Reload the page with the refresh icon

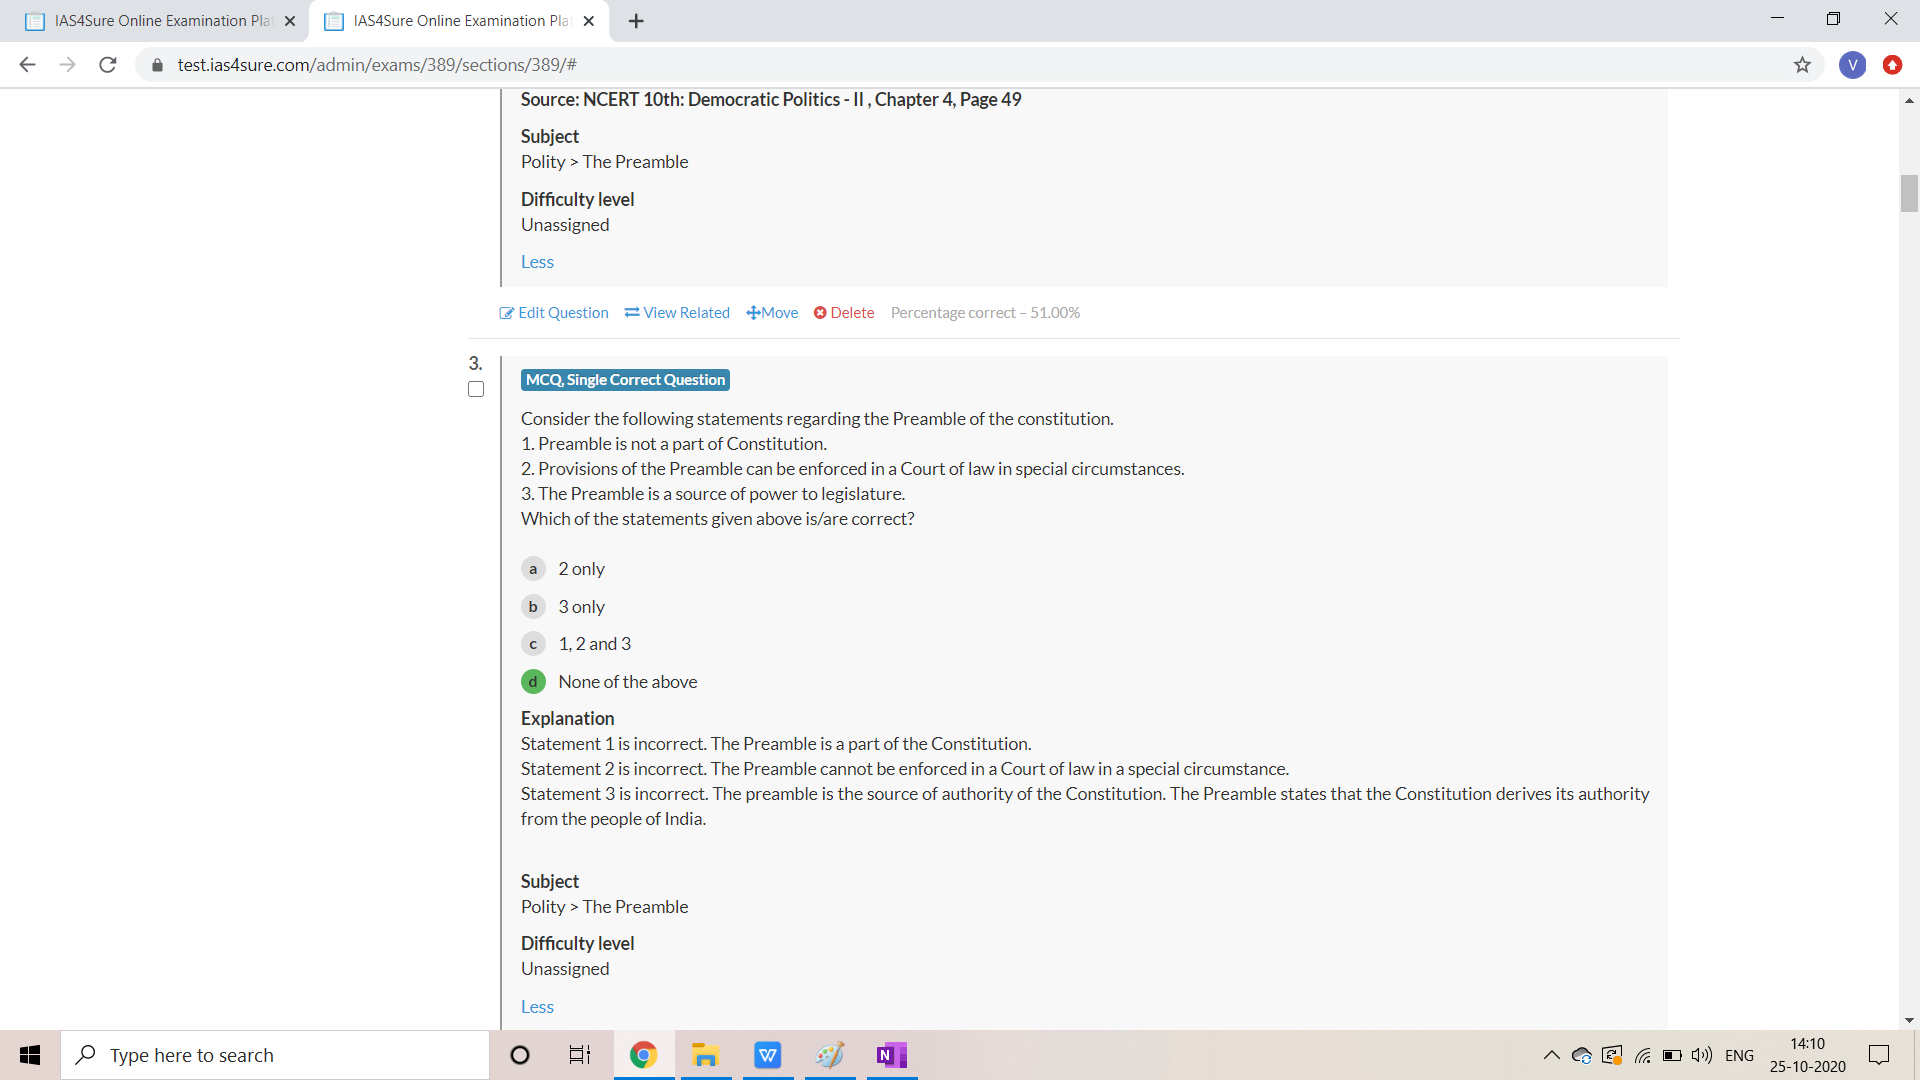coord(108,65)
